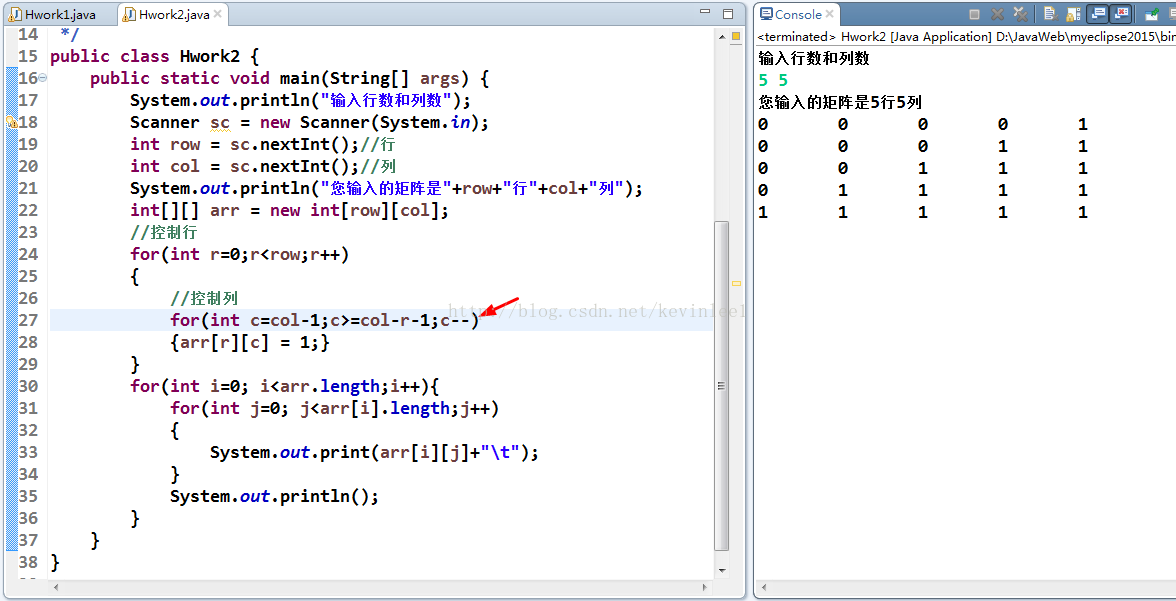The height and width of the screenshot is (601, 1176).
Task: Close the Console view tab
Action: (830, 14)
